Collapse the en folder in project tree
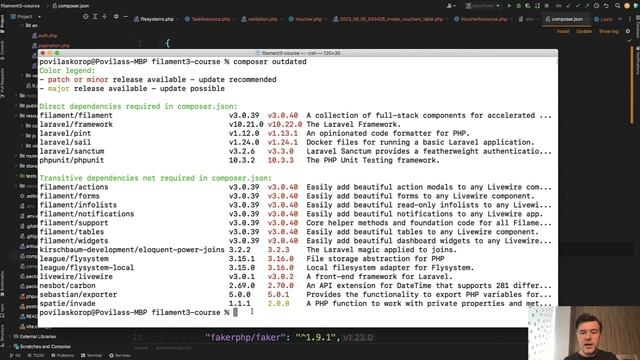This screenshot has width=640, height=360. 22,25
